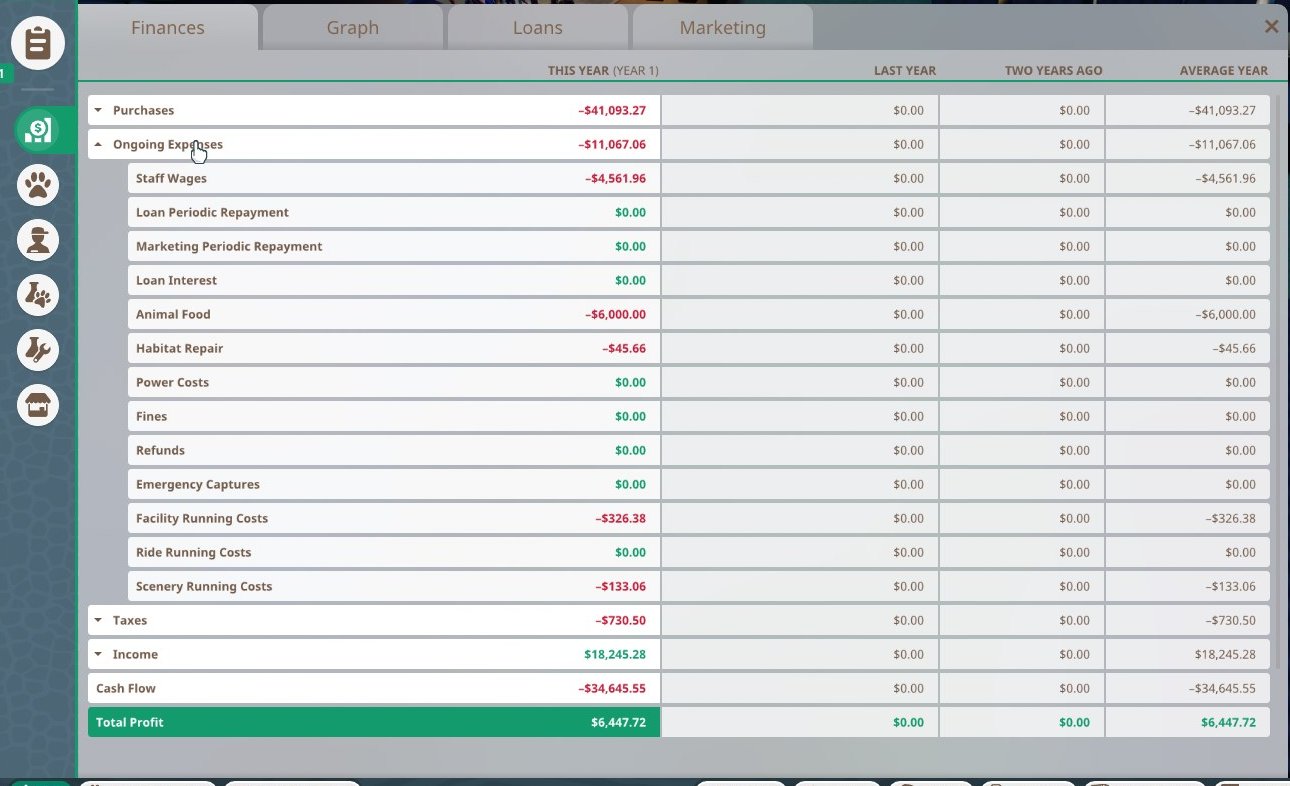
Task: Select the Cash Flow row label
Action: (x=126, y=688)
